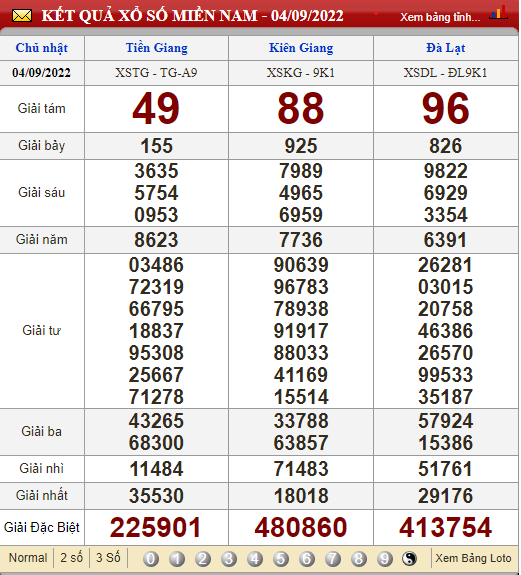
Task: Filter loto by digit 6 ball
Action: coord(307,559)
